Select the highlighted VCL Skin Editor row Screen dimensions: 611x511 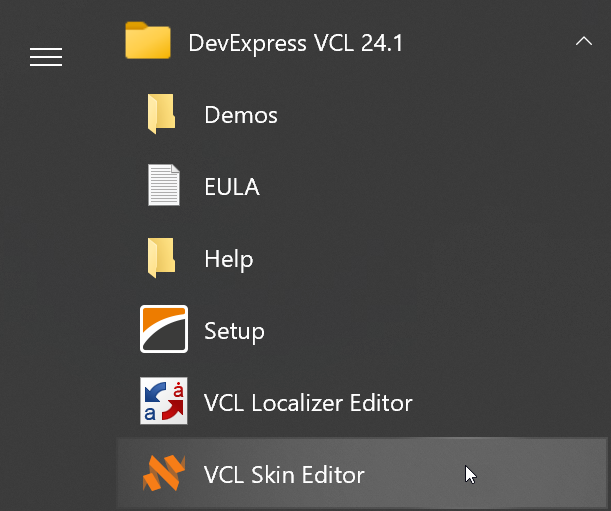pos(420,474)
